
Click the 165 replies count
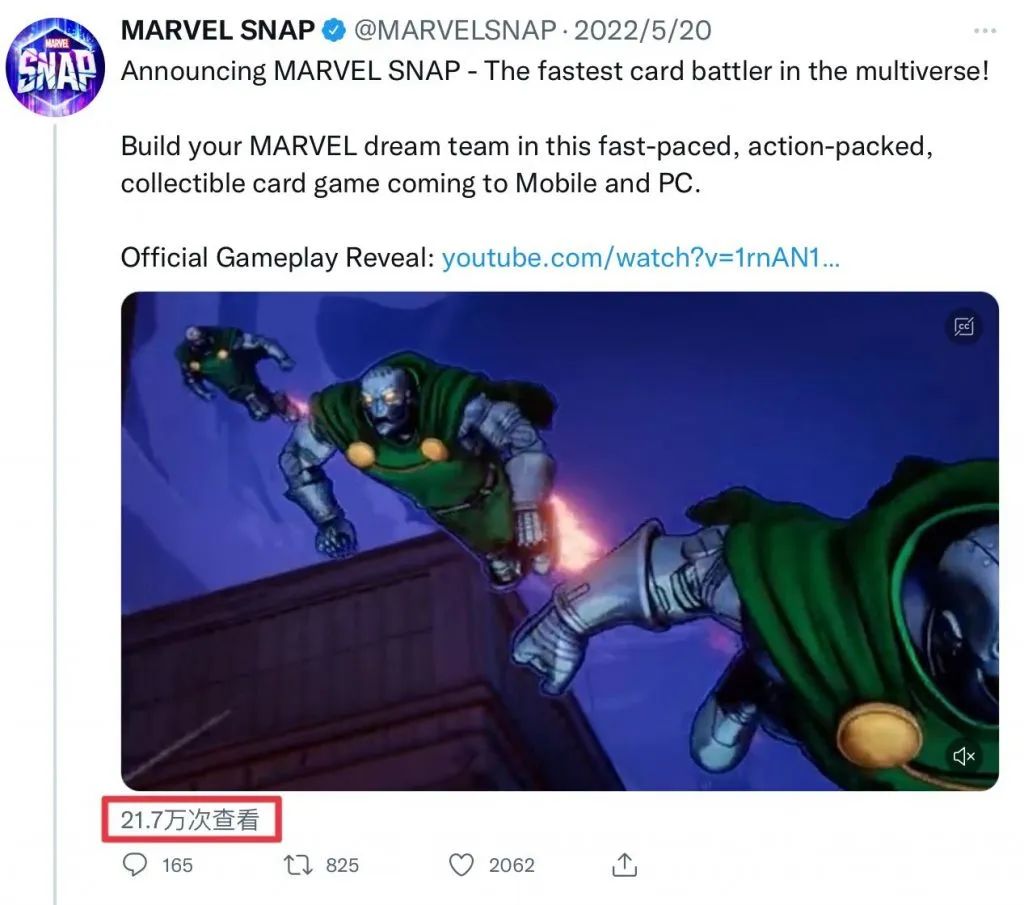177,865
